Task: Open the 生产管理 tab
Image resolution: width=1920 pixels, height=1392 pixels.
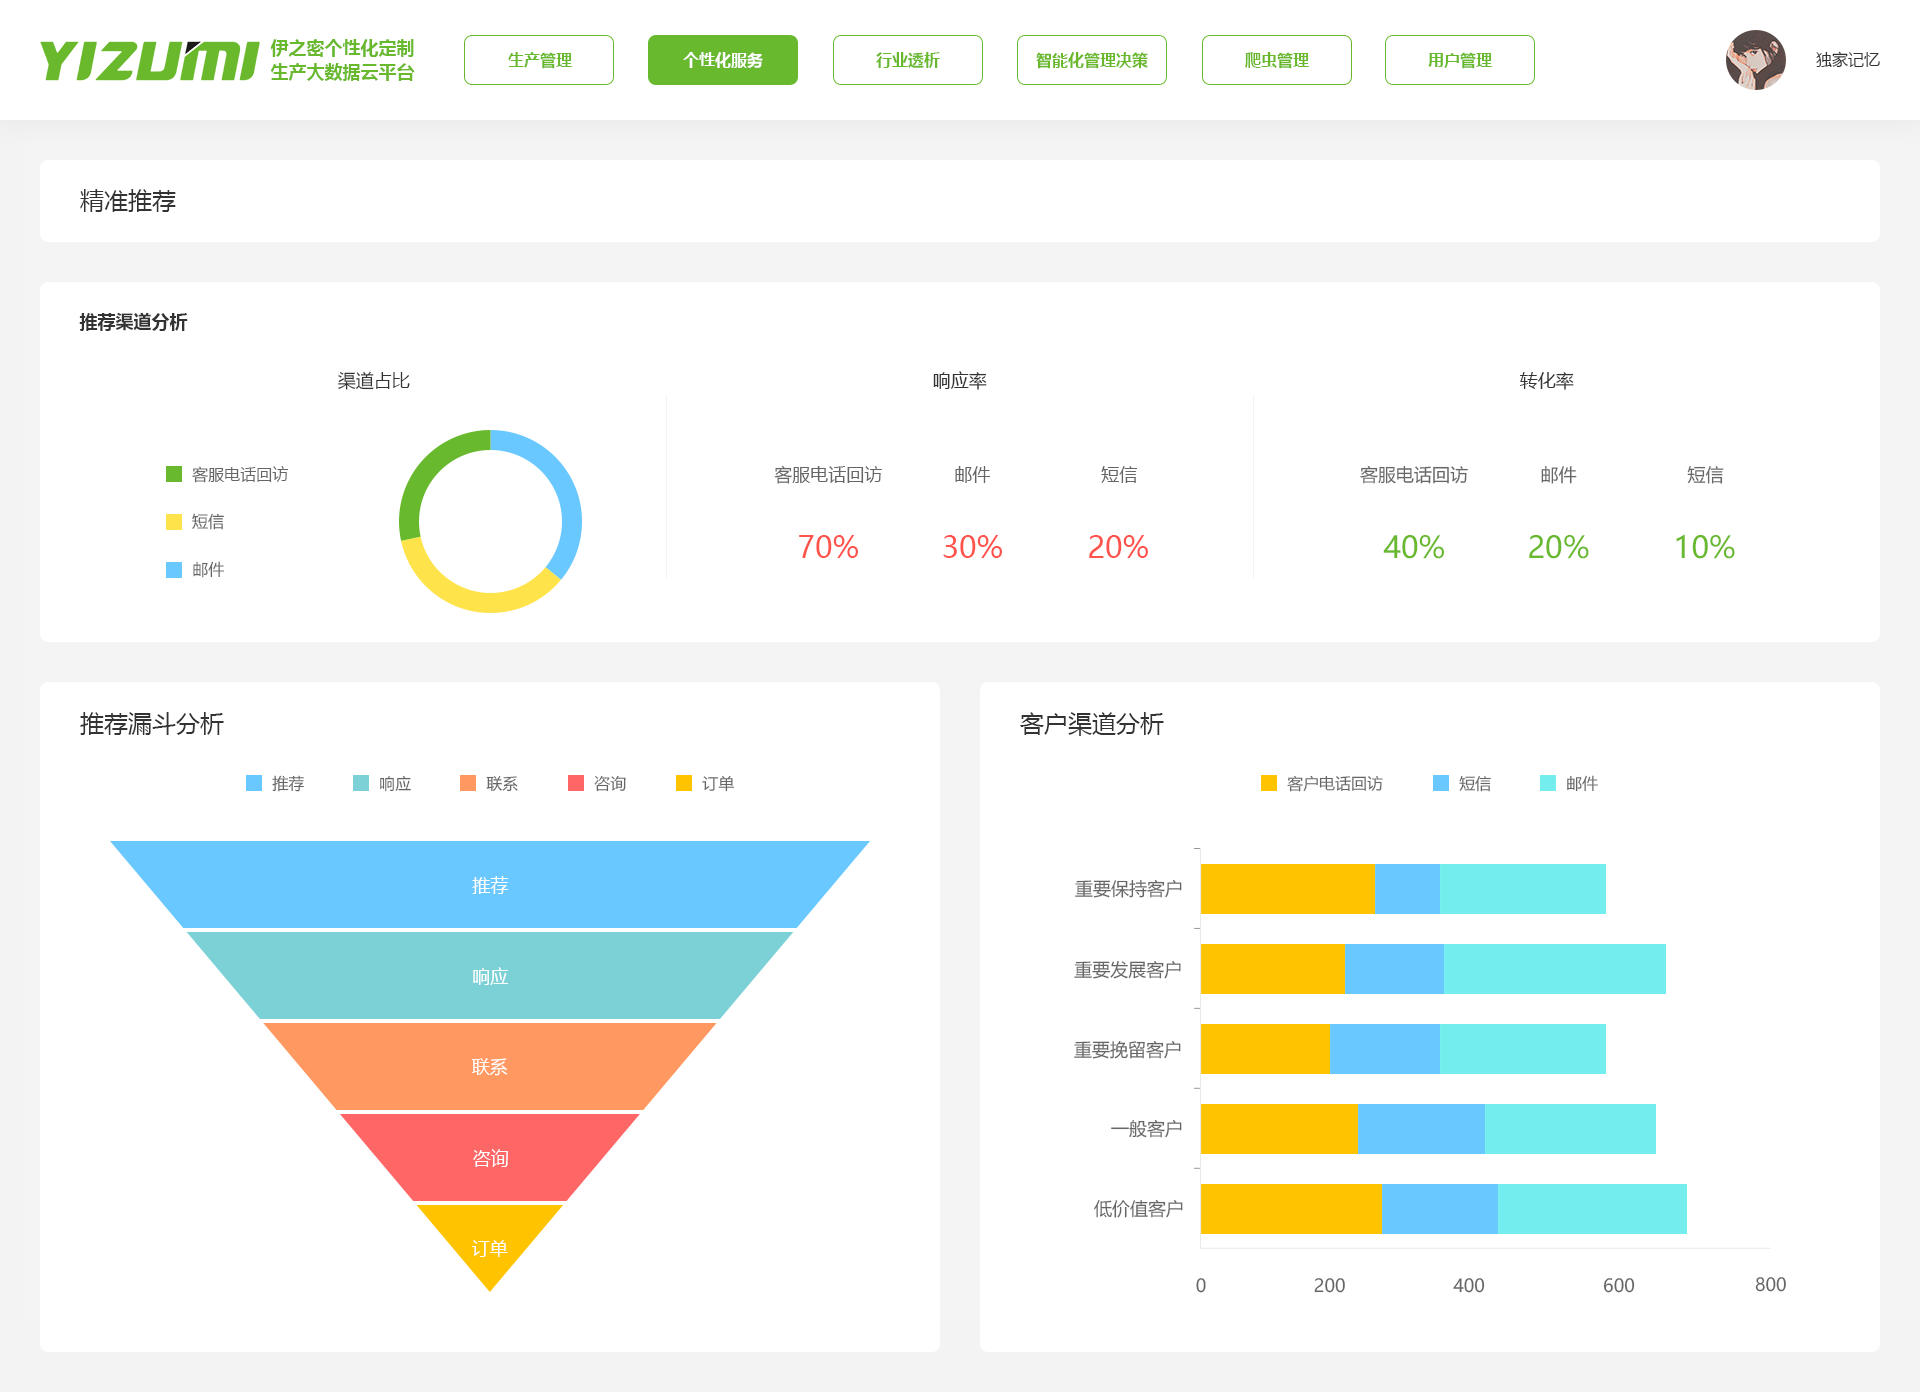Action: pos(539,60)
